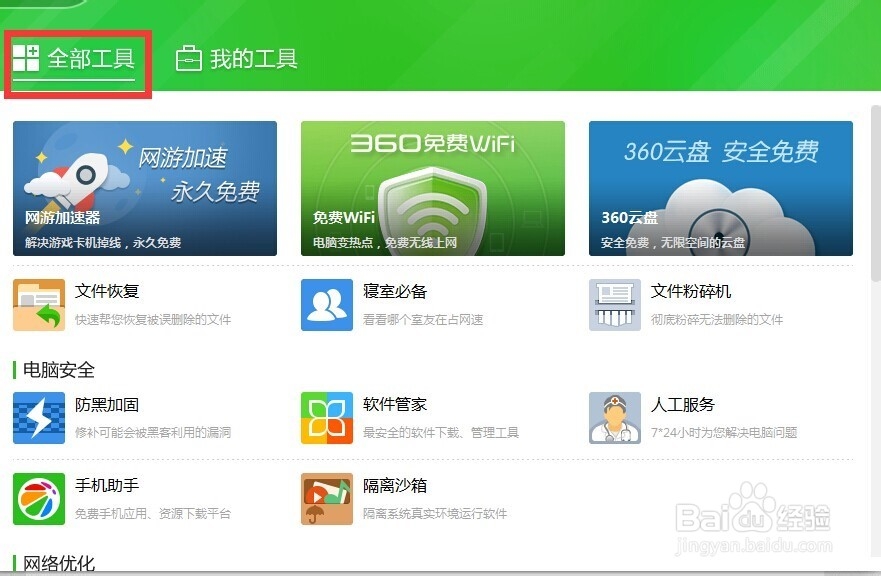Launch the 文件粉碎机 shredder icon
The image size is (881, 576).
pyautogui.click(x=614, y=304)
